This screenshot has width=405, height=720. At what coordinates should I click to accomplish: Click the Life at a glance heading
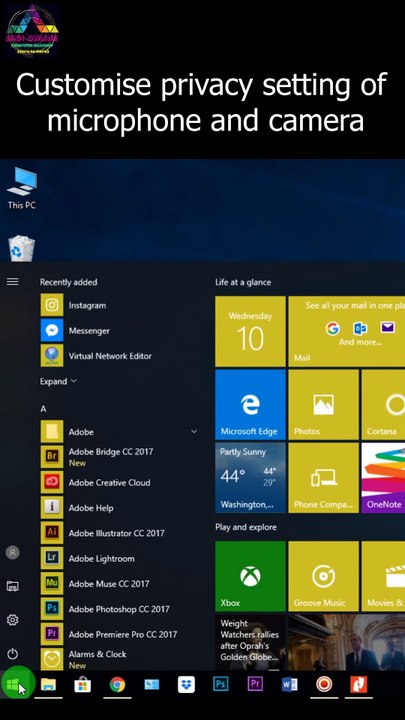click(243, 282)
